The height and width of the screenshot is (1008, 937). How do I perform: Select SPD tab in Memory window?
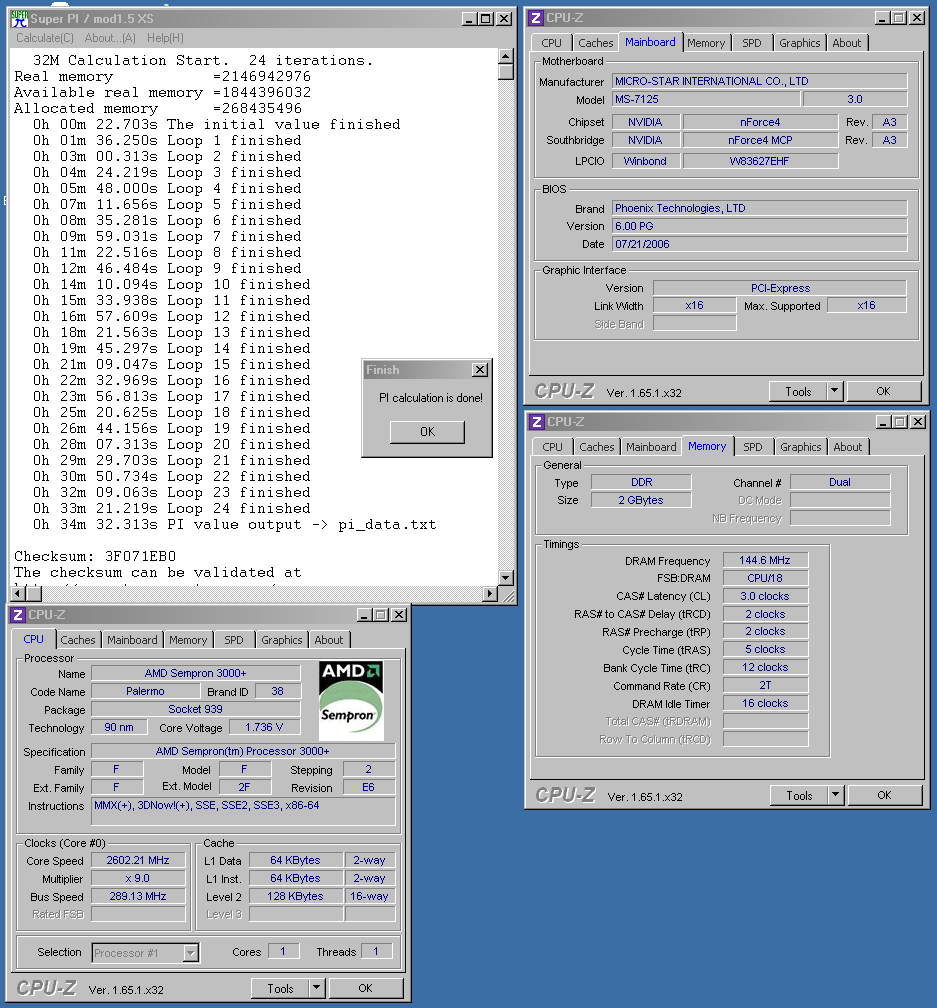(x=753, y=447)
